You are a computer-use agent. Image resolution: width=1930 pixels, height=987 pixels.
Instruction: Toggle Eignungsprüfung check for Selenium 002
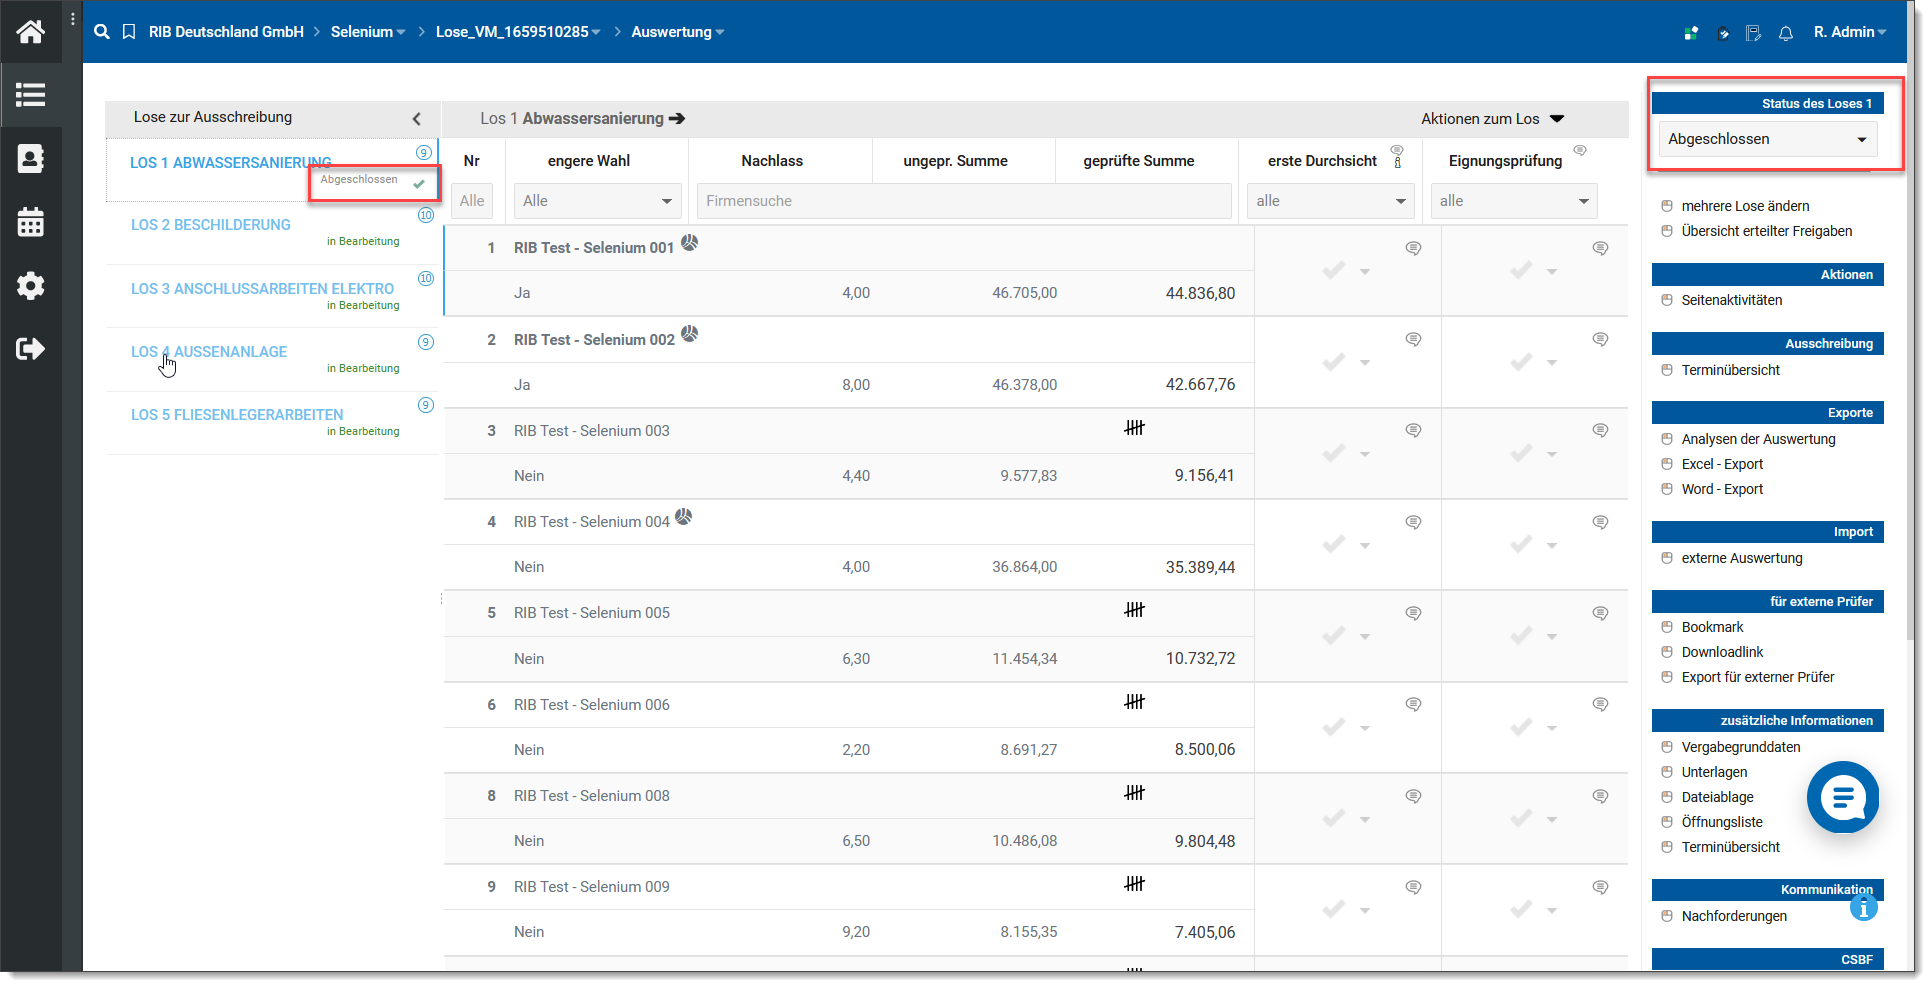click(x=1520, y=362)
